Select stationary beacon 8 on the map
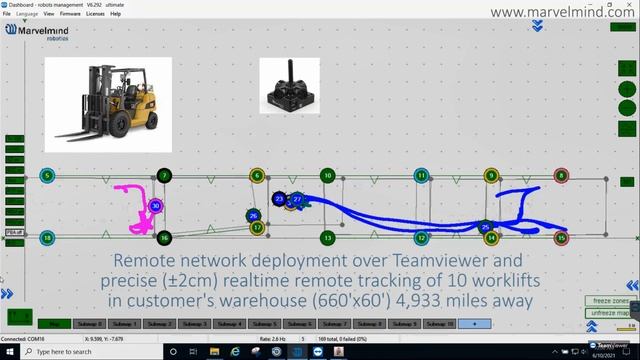Screen dimensions: 640x360 point(562,176)
